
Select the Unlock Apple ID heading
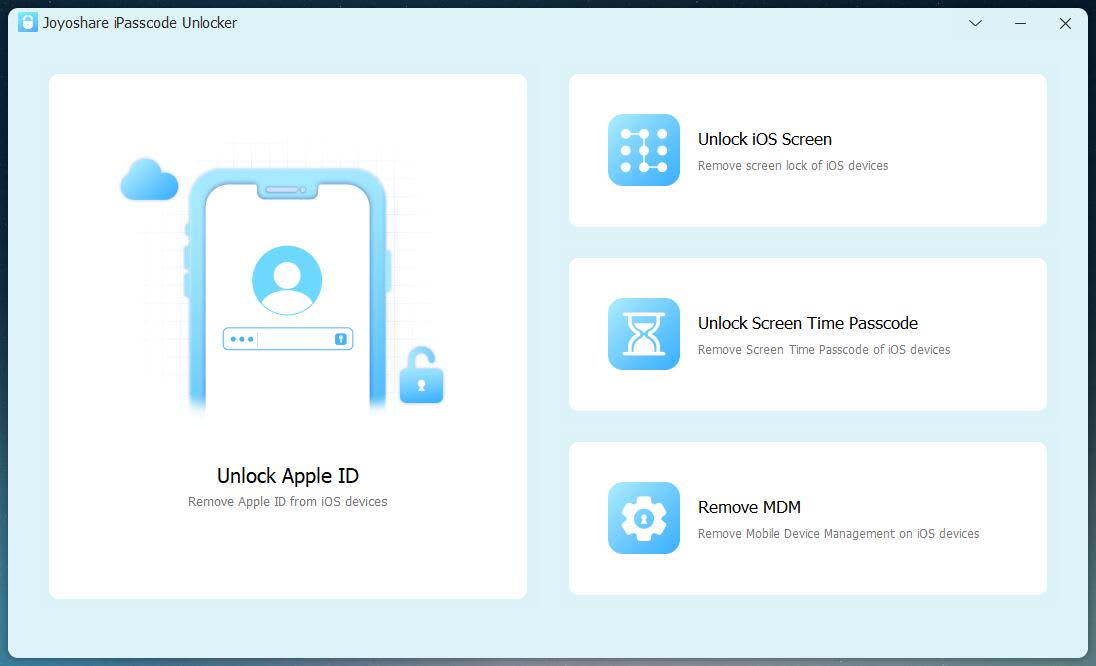click(287, 476)
